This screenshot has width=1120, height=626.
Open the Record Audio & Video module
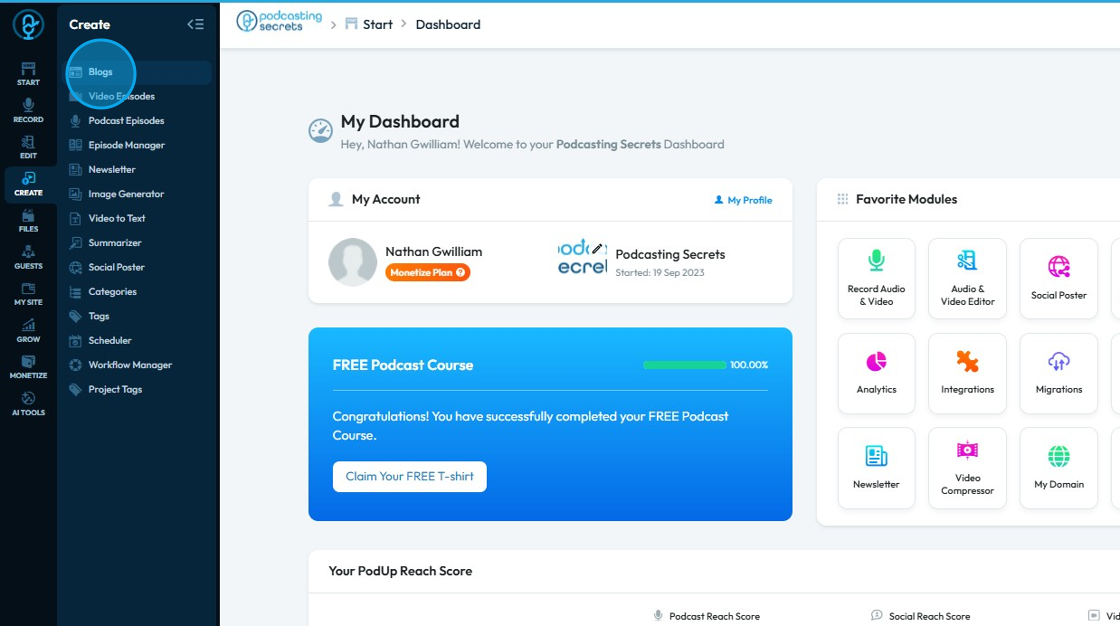pos(876,278)
